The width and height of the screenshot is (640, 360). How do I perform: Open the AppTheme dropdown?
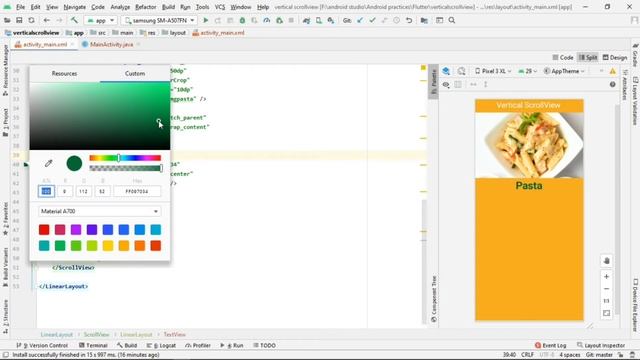[x=564, y=71]
